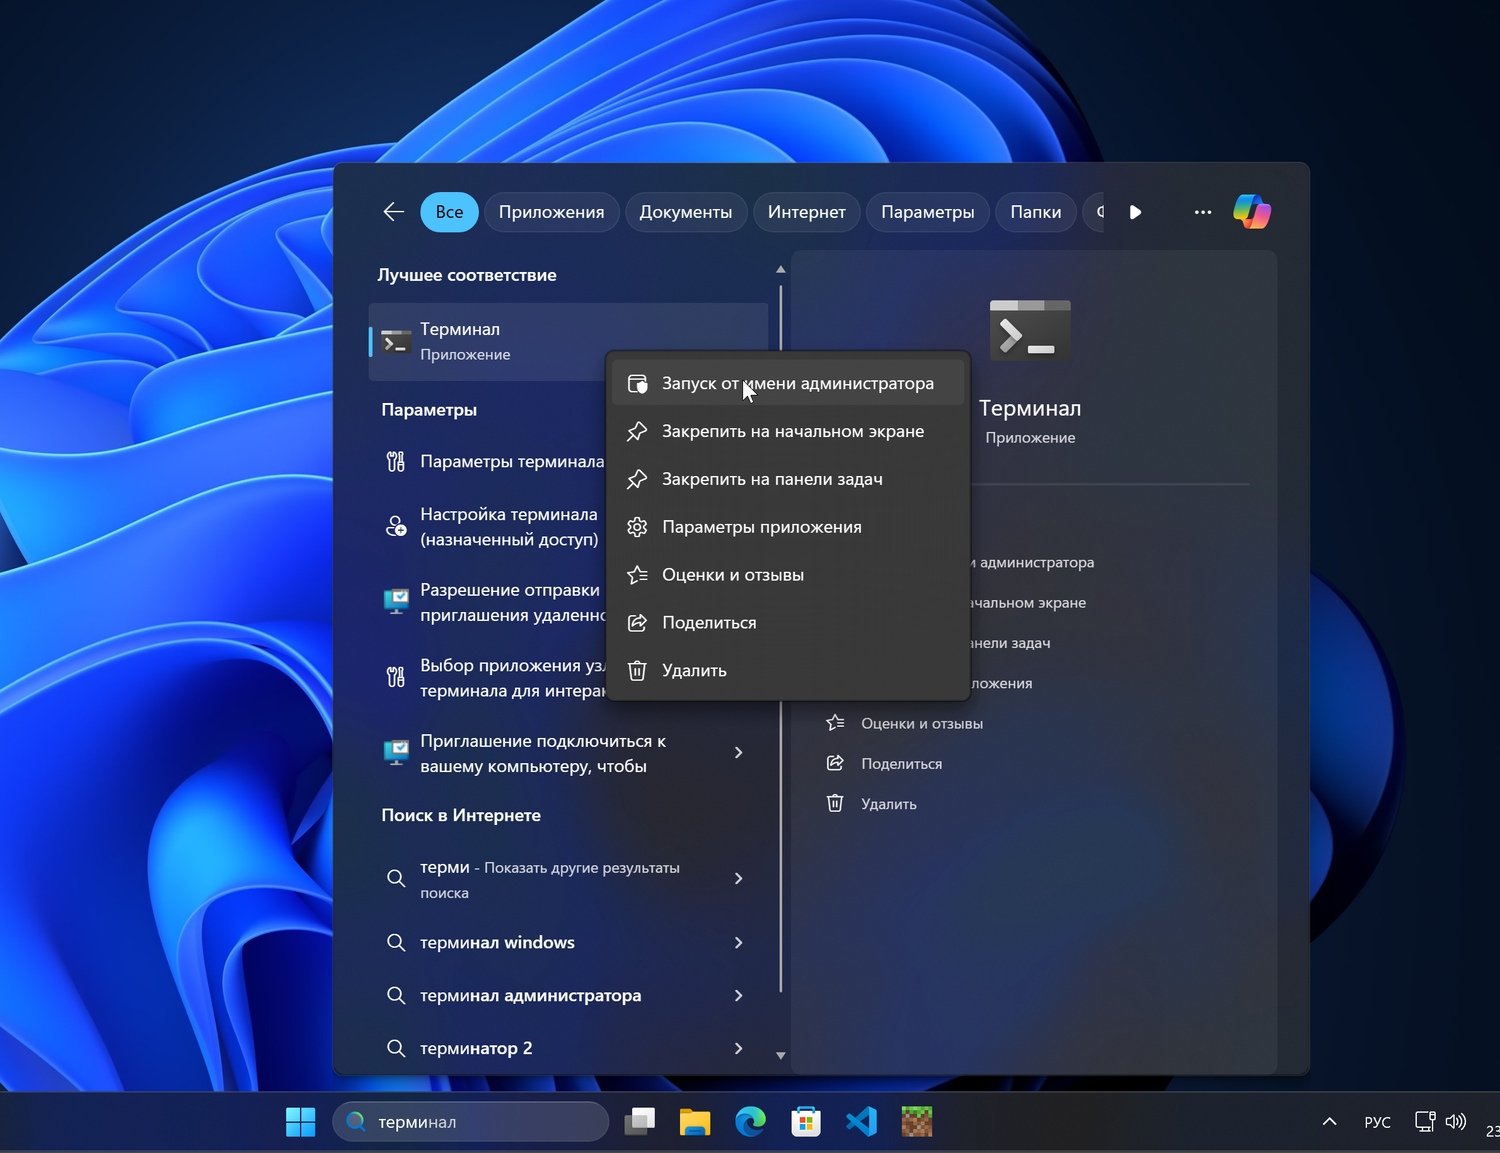Open Microsoft Store from the taskbar
Image resolution: width=1500 pixels, height=1153 pixels.
coord(806,1122)
